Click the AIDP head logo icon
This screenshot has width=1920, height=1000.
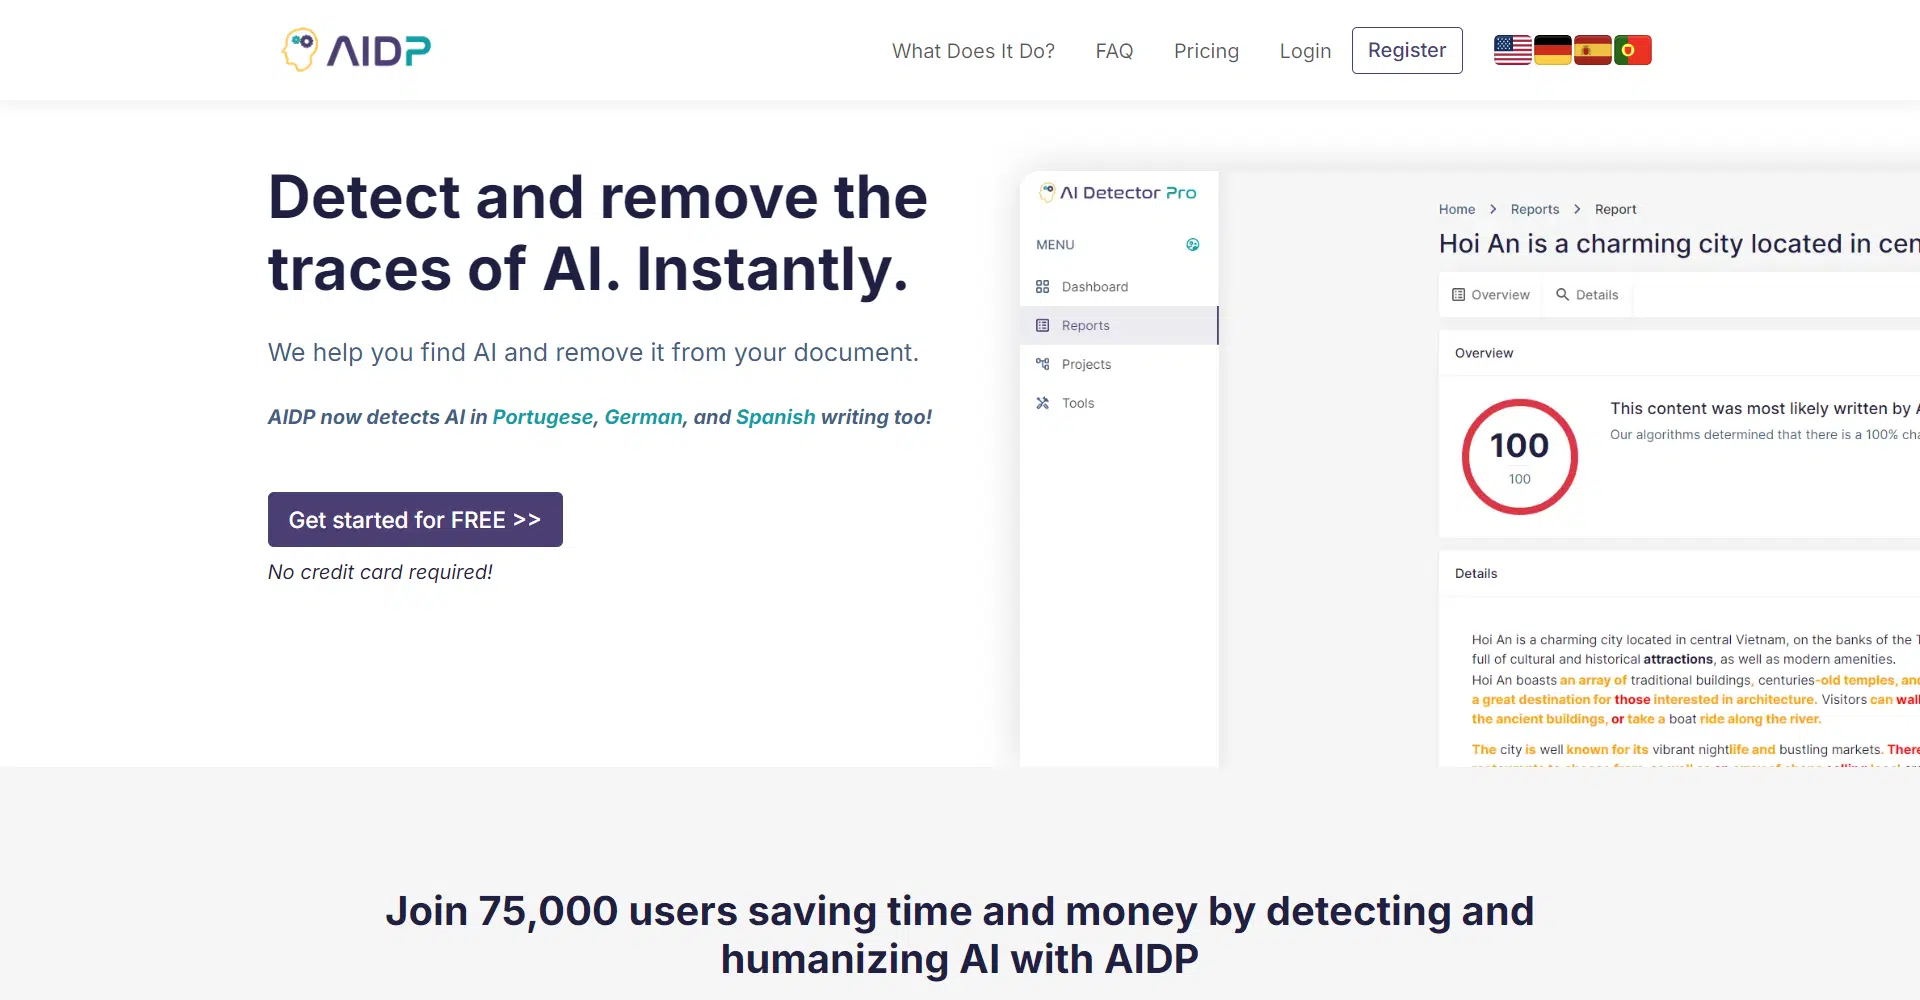coord(300,49)
